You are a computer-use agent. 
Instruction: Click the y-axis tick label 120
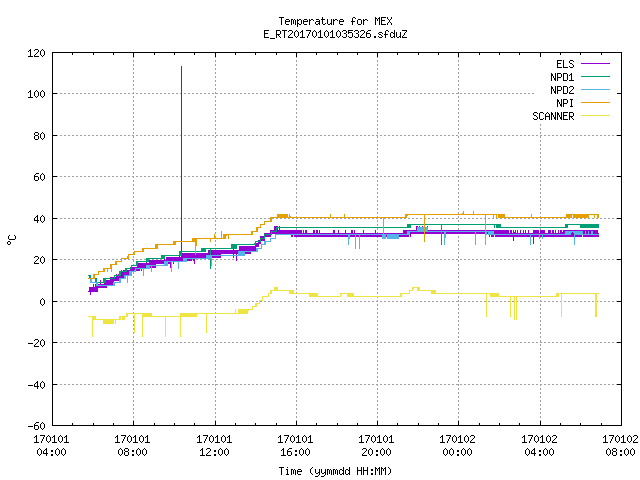click(36, 53)
